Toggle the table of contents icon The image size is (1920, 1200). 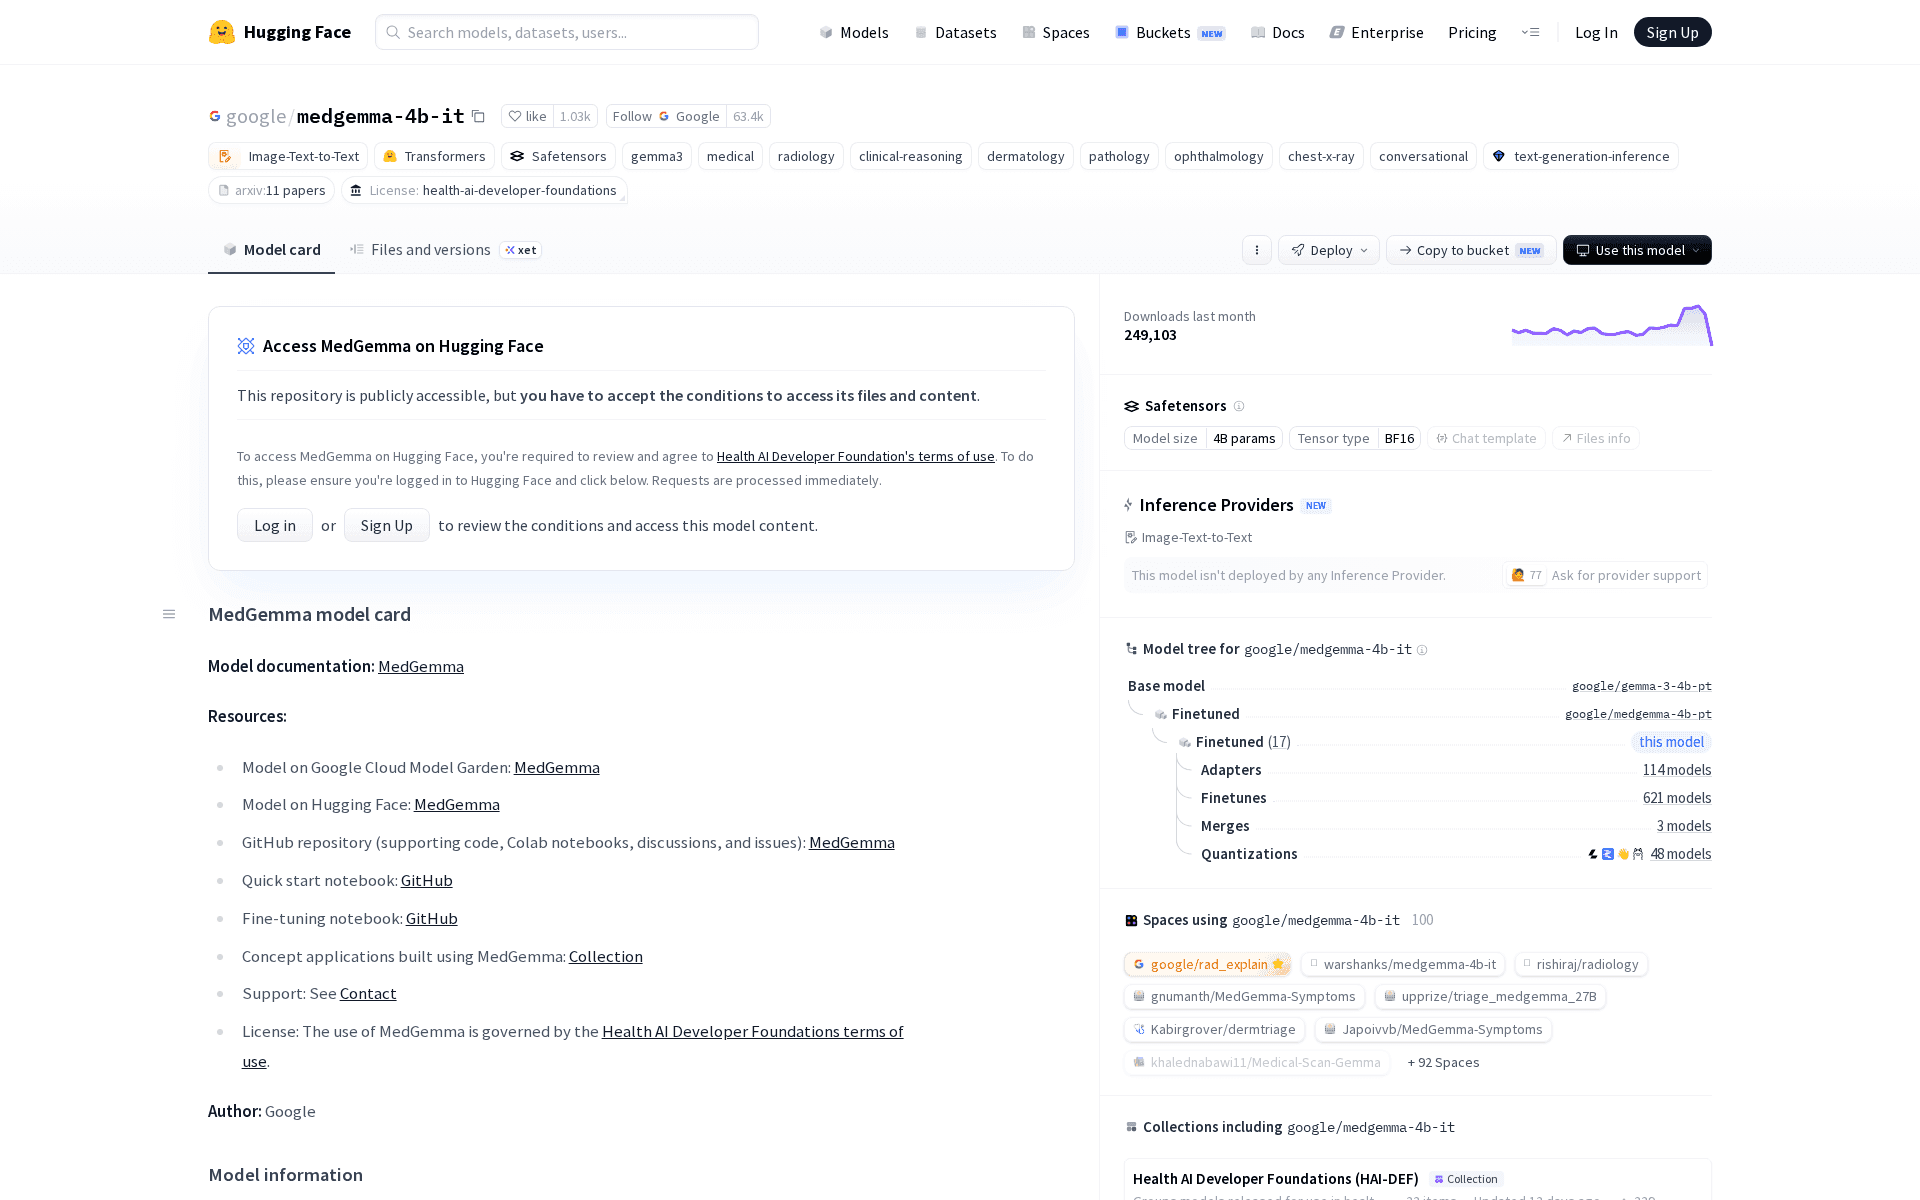[x=169, y=614]
